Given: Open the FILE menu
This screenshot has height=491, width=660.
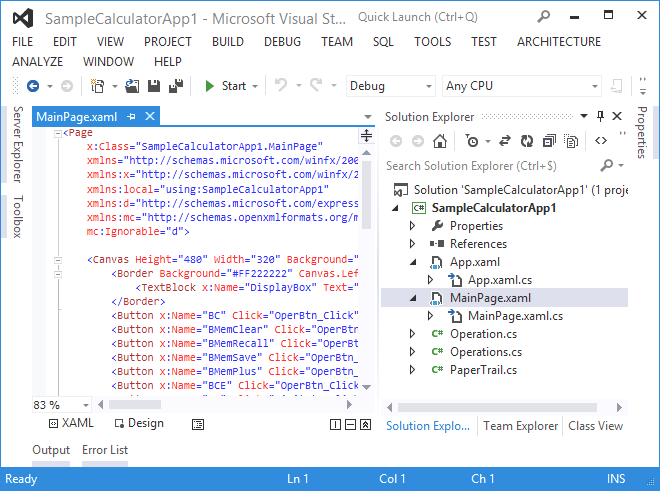Looking at the screenshot, I should (22, 42).
